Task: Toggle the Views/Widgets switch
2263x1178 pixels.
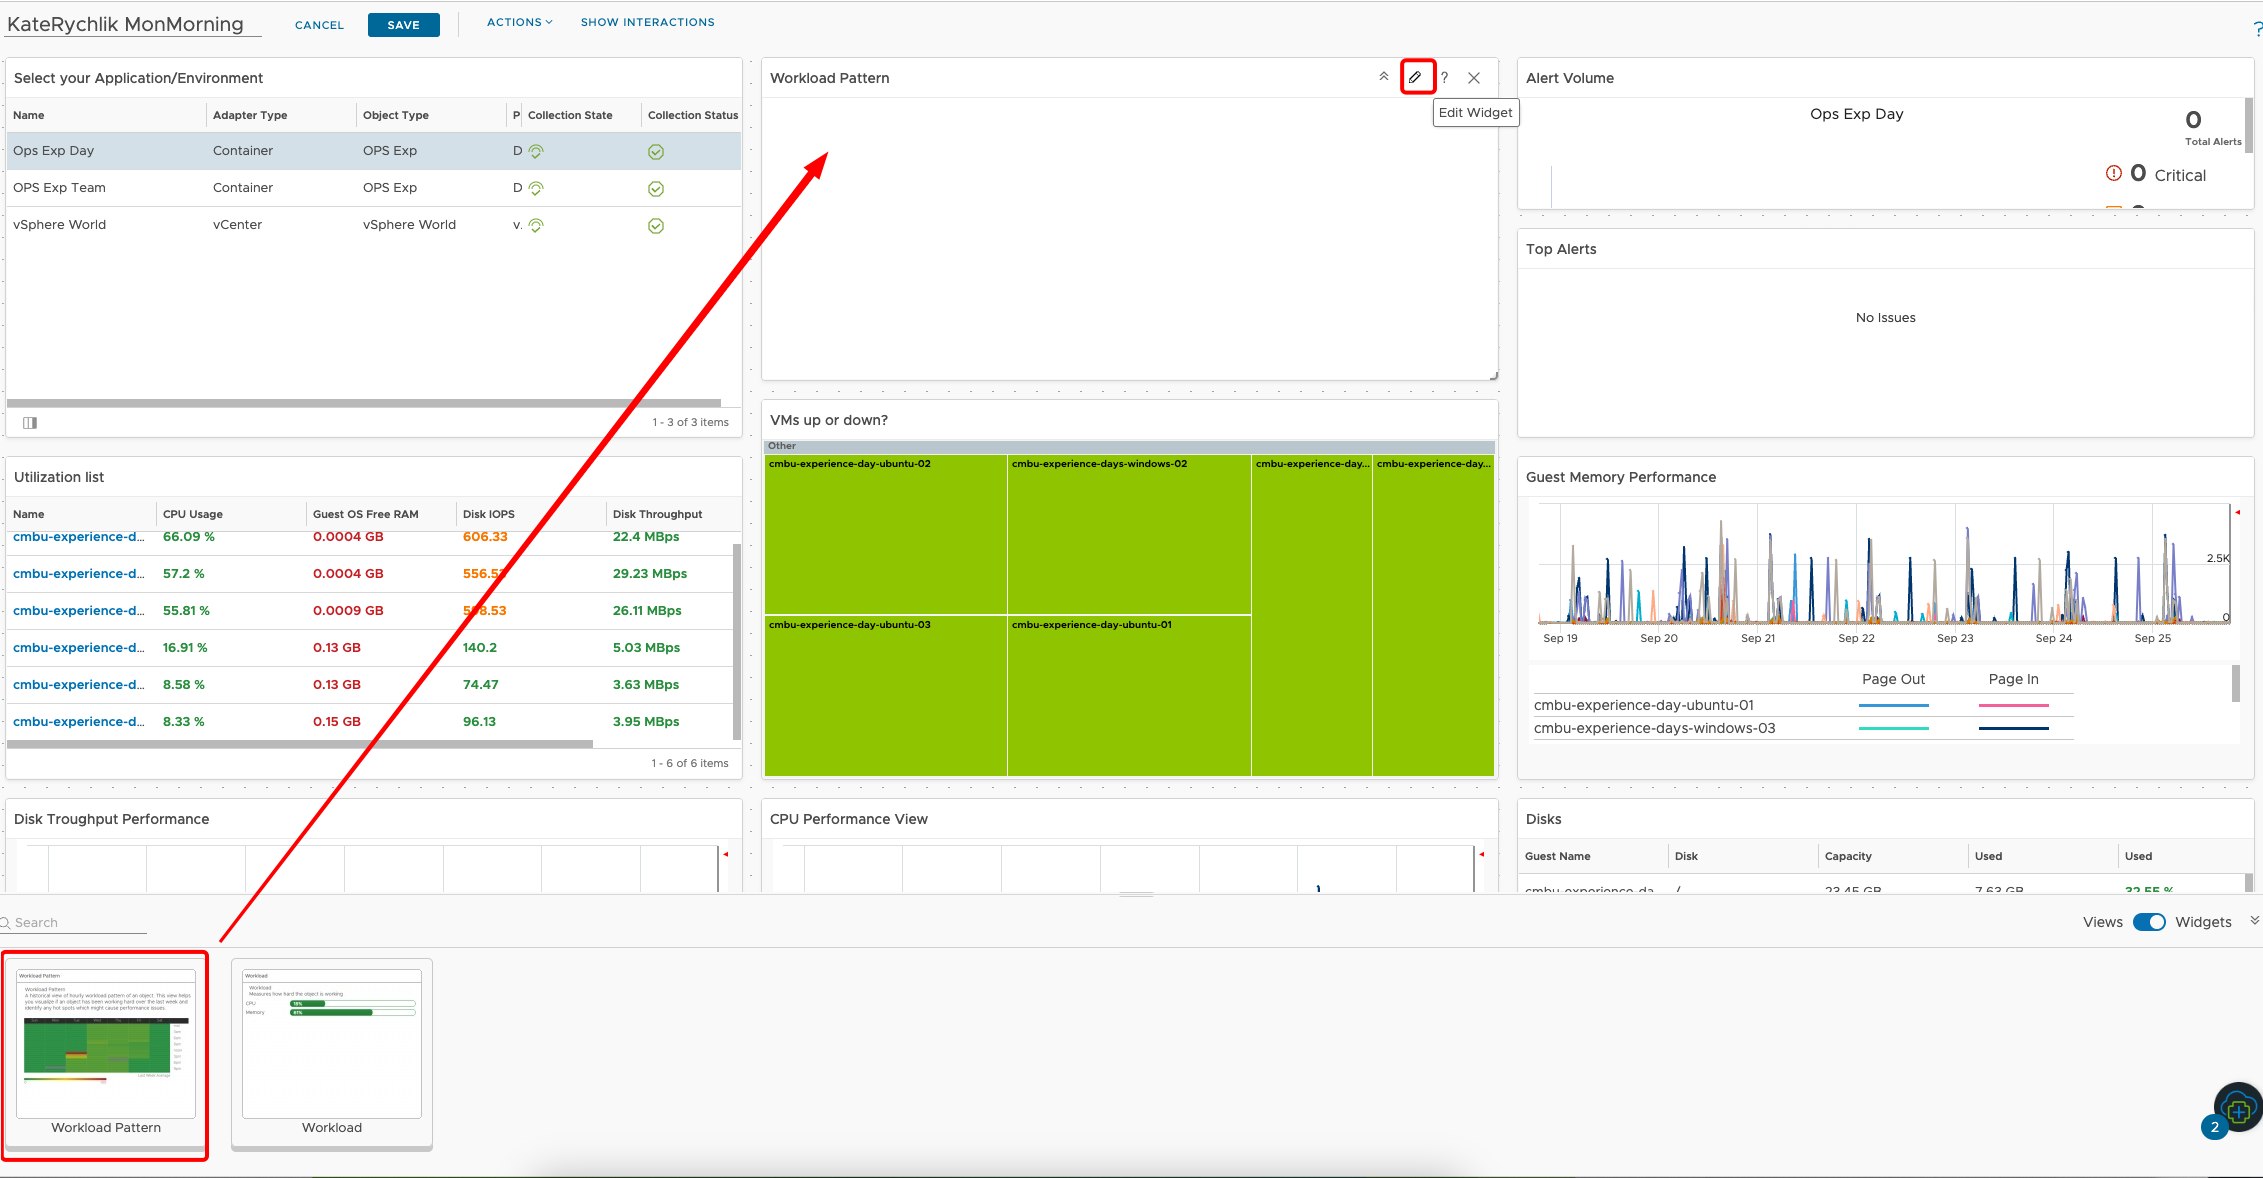Action: pyautogui.click(x=2150, y=922)
